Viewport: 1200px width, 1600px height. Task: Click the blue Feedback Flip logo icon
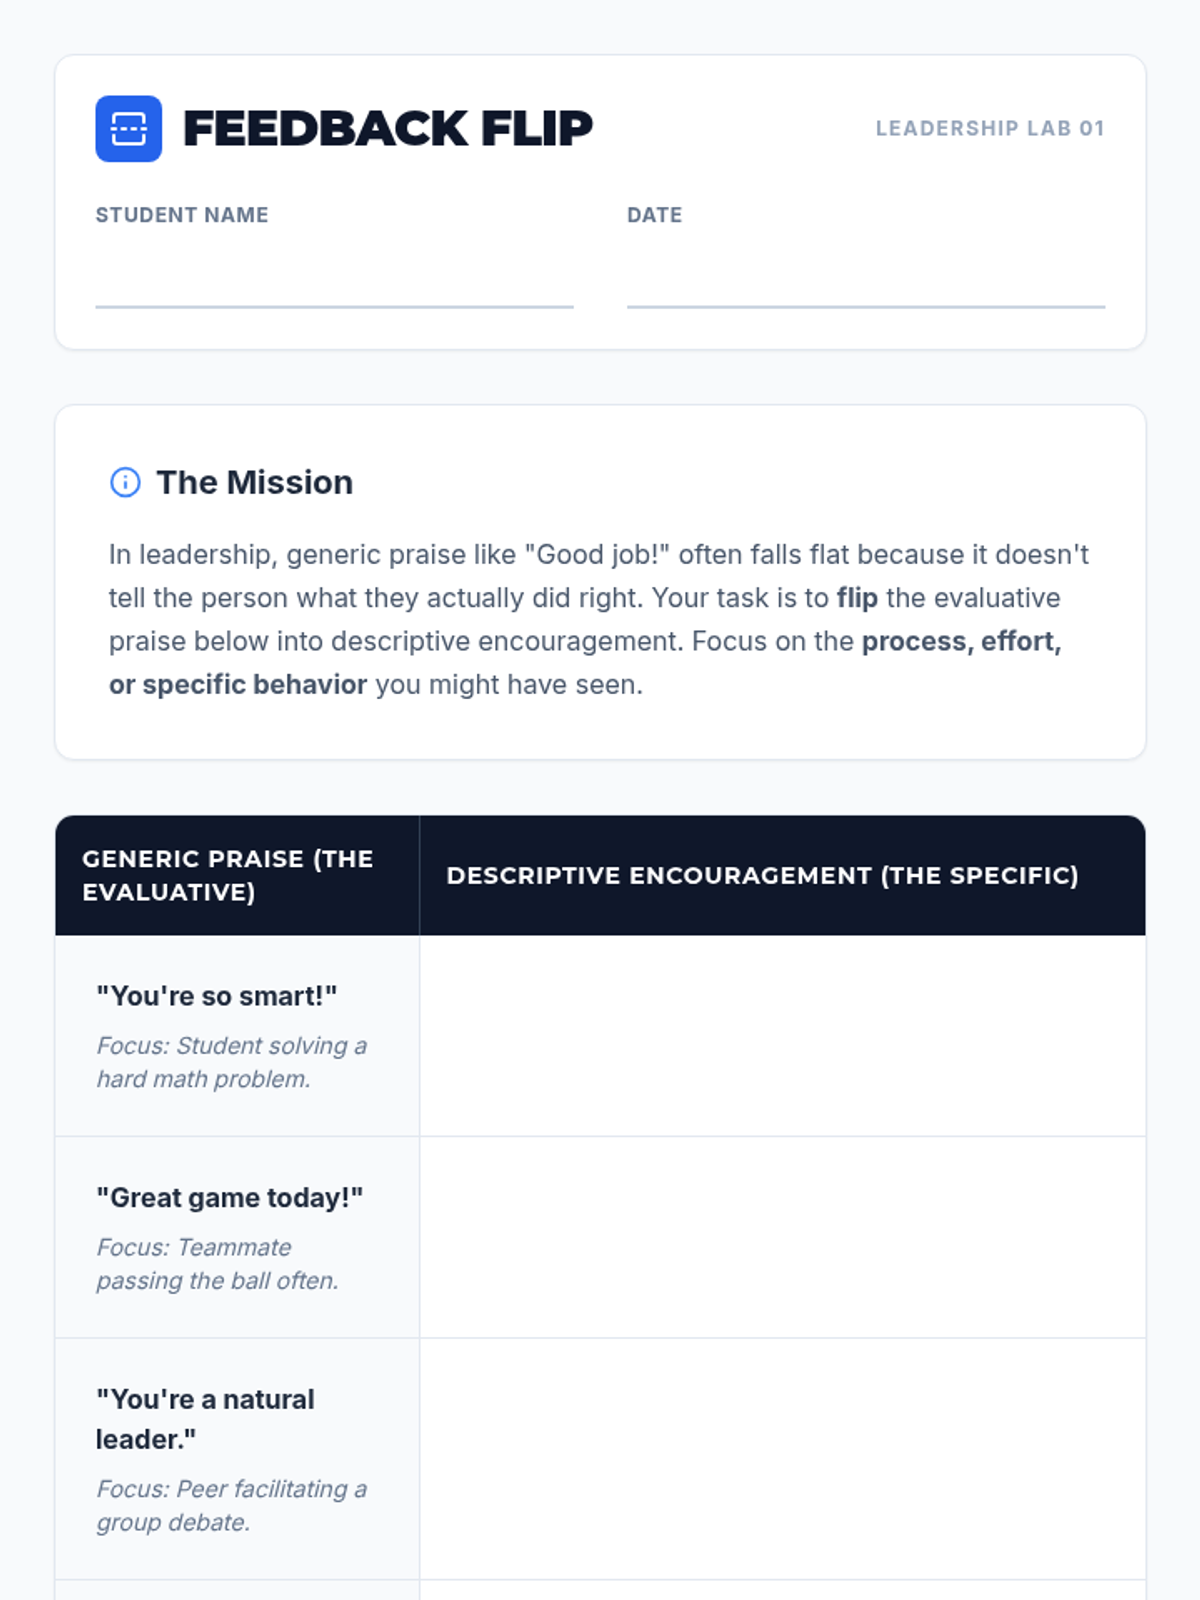[x=128, y=128]
